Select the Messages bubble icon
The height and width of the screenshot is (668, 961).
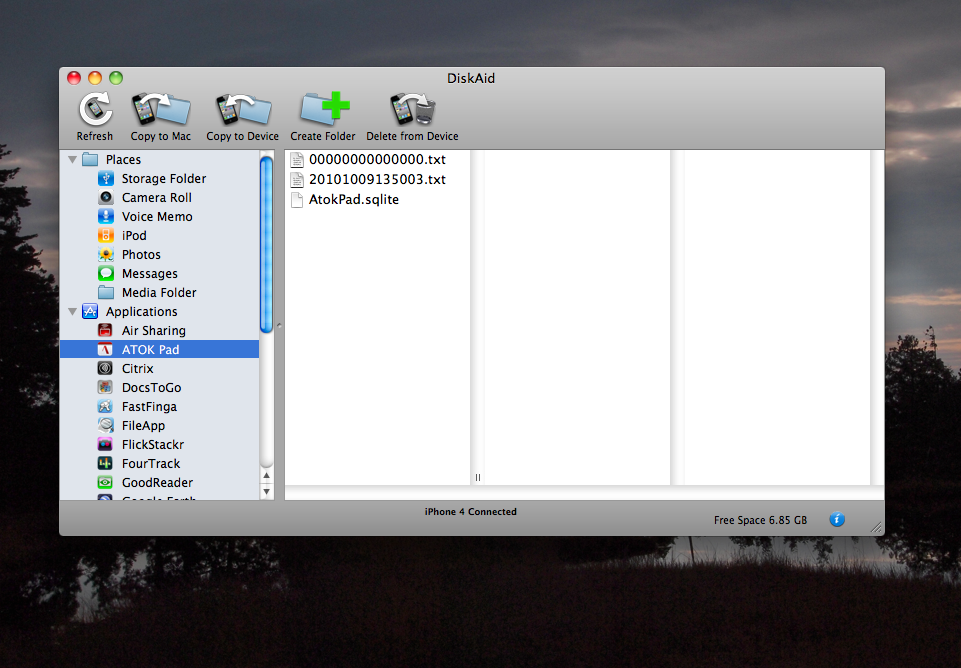pos(106,273)
